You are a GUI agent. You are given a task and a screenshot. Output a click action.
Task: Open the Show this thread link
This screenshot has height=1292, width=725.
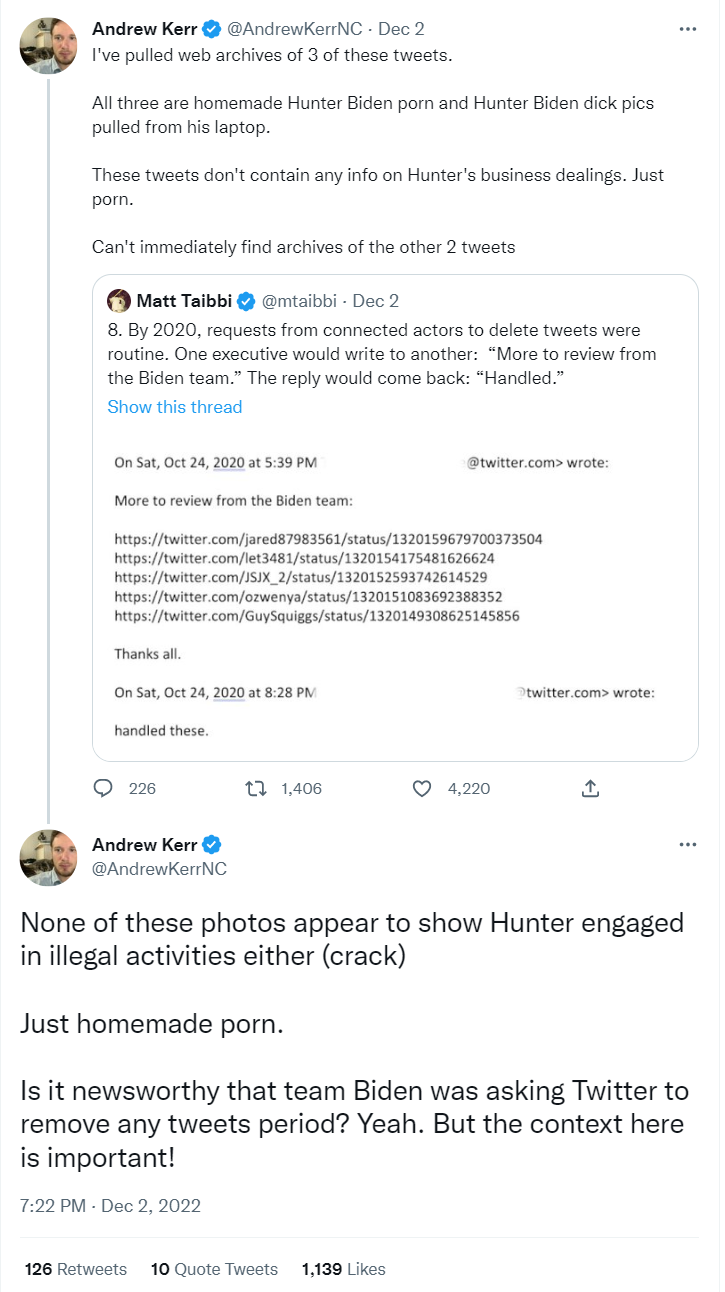tap(175, 407)
